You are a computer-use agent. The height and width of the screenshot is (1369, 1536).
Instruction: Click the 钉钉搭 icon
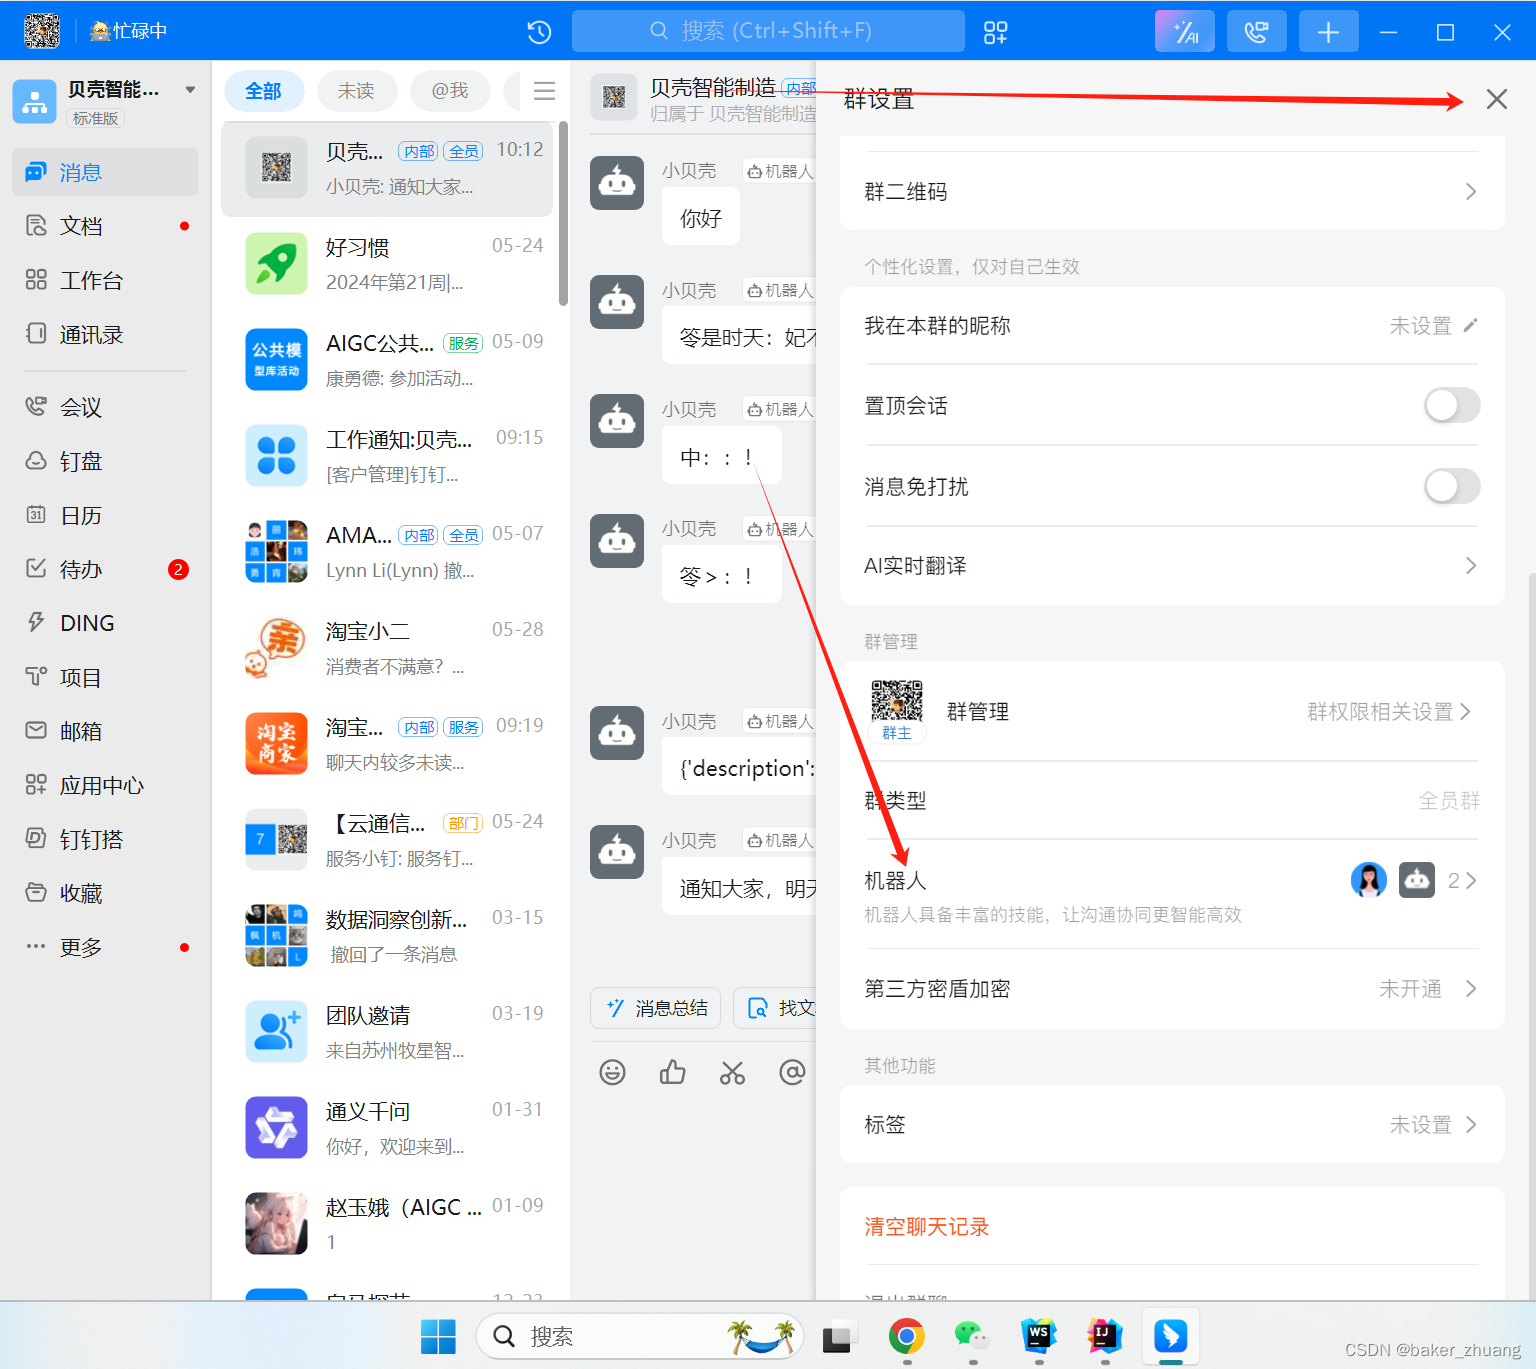point(36,838)
